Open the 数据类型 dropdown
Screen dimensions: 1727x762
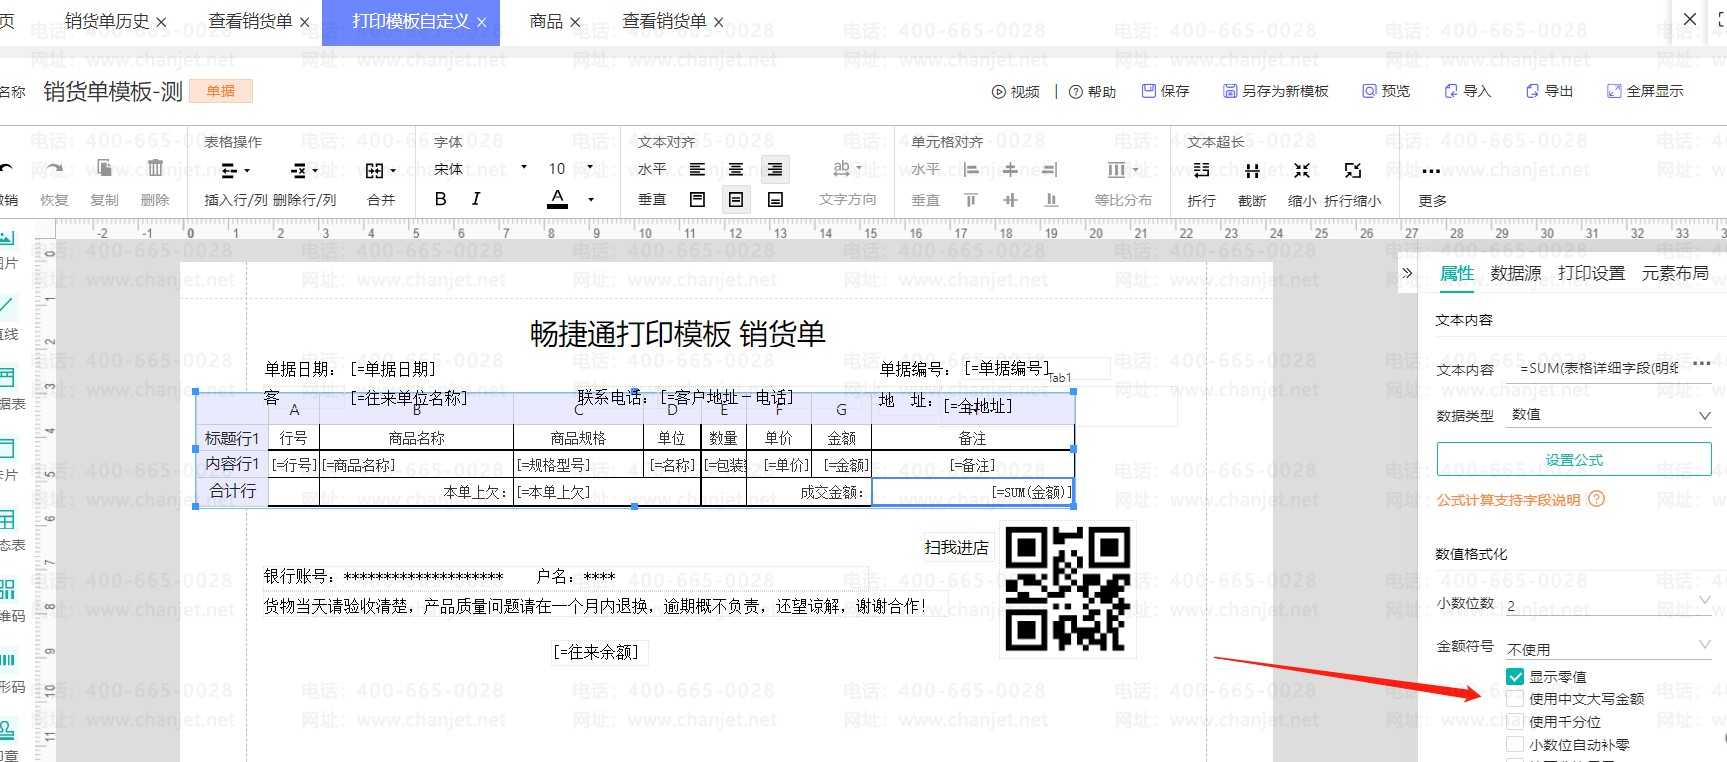(1610, 415)
